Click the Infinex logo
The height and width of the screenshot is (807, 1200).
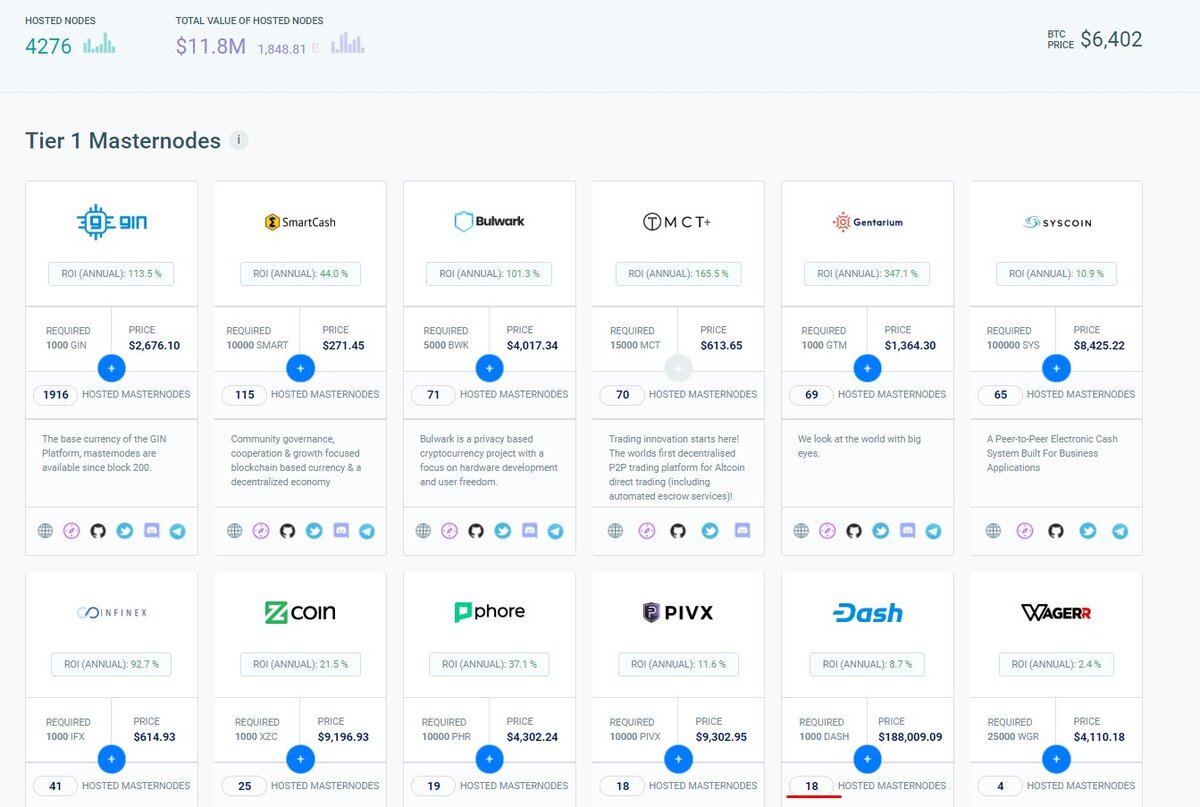[111, 612]
